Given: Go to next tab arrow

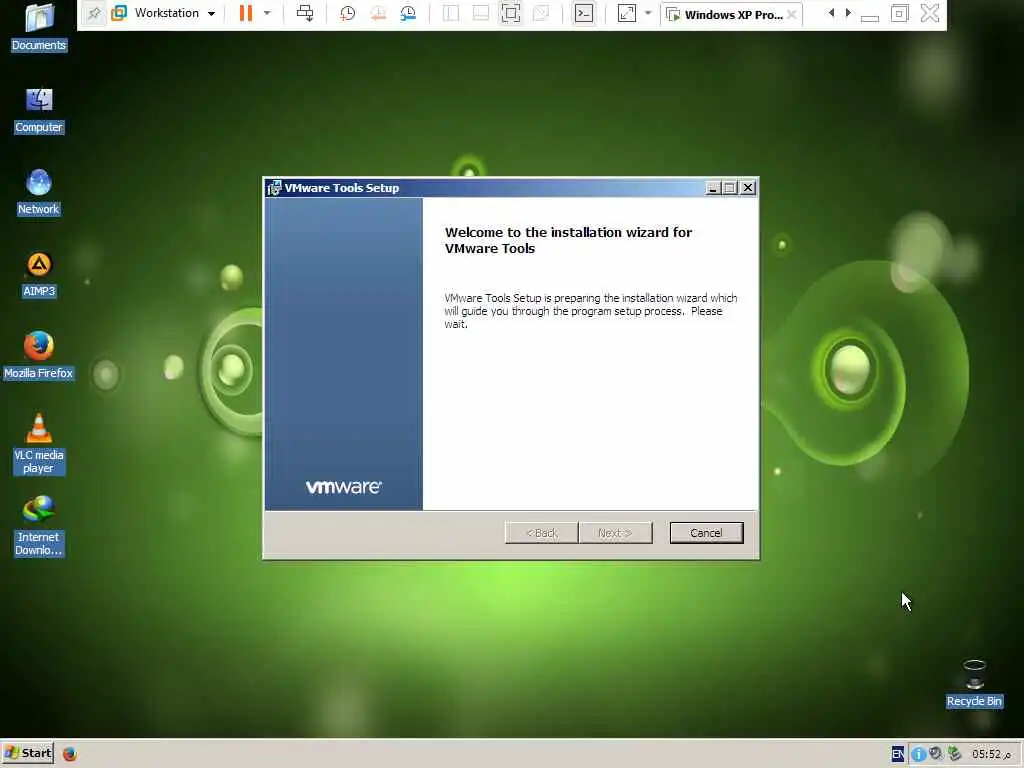Looking at the screenshot, I should pos(848,13).
